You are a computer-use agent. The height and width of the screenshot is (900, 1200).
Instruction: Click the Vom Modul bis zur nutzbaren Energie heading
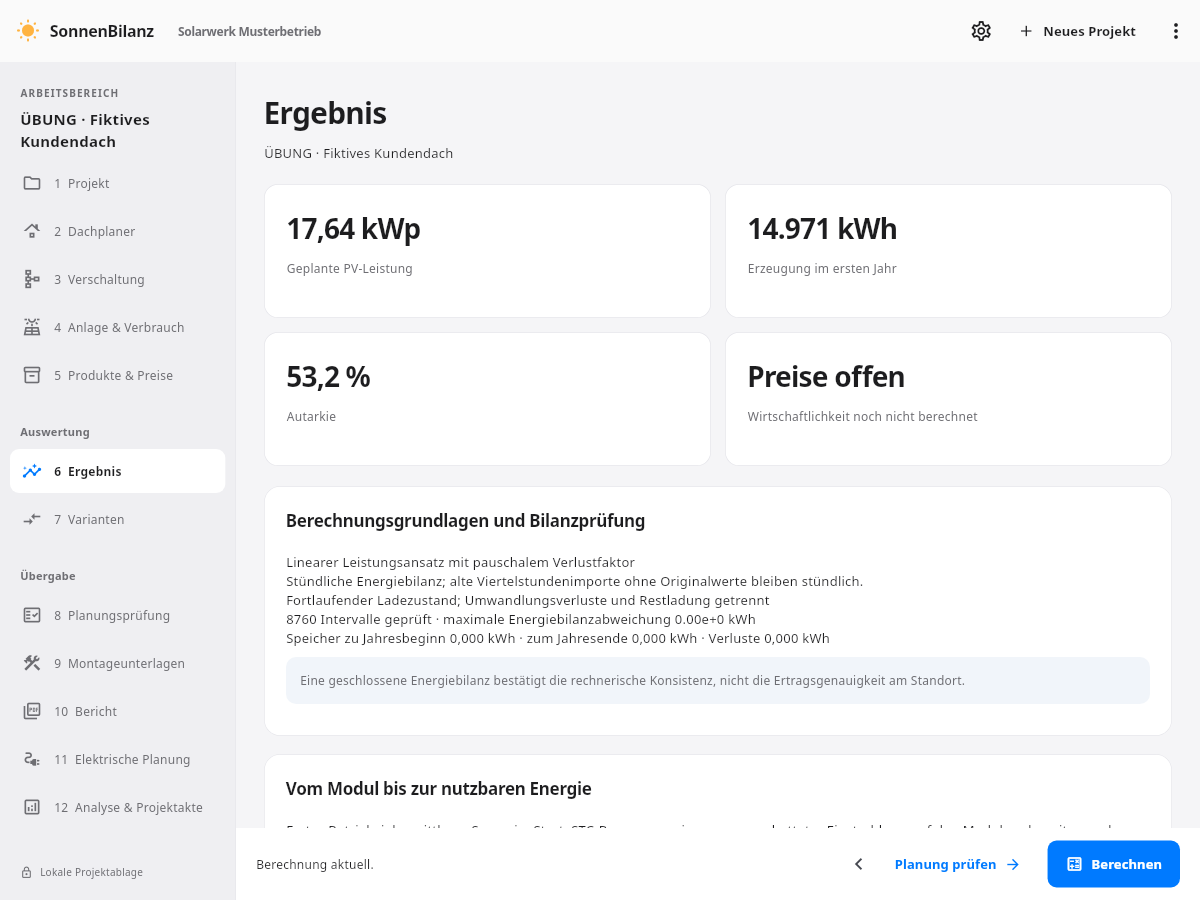439,789
